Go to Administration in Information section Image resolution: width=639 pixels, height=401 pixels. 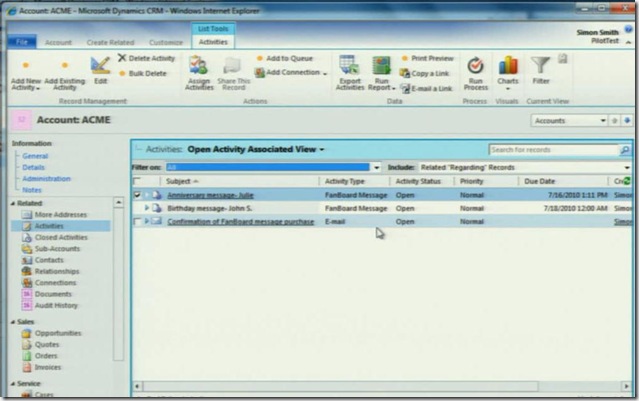pos(46,179)
